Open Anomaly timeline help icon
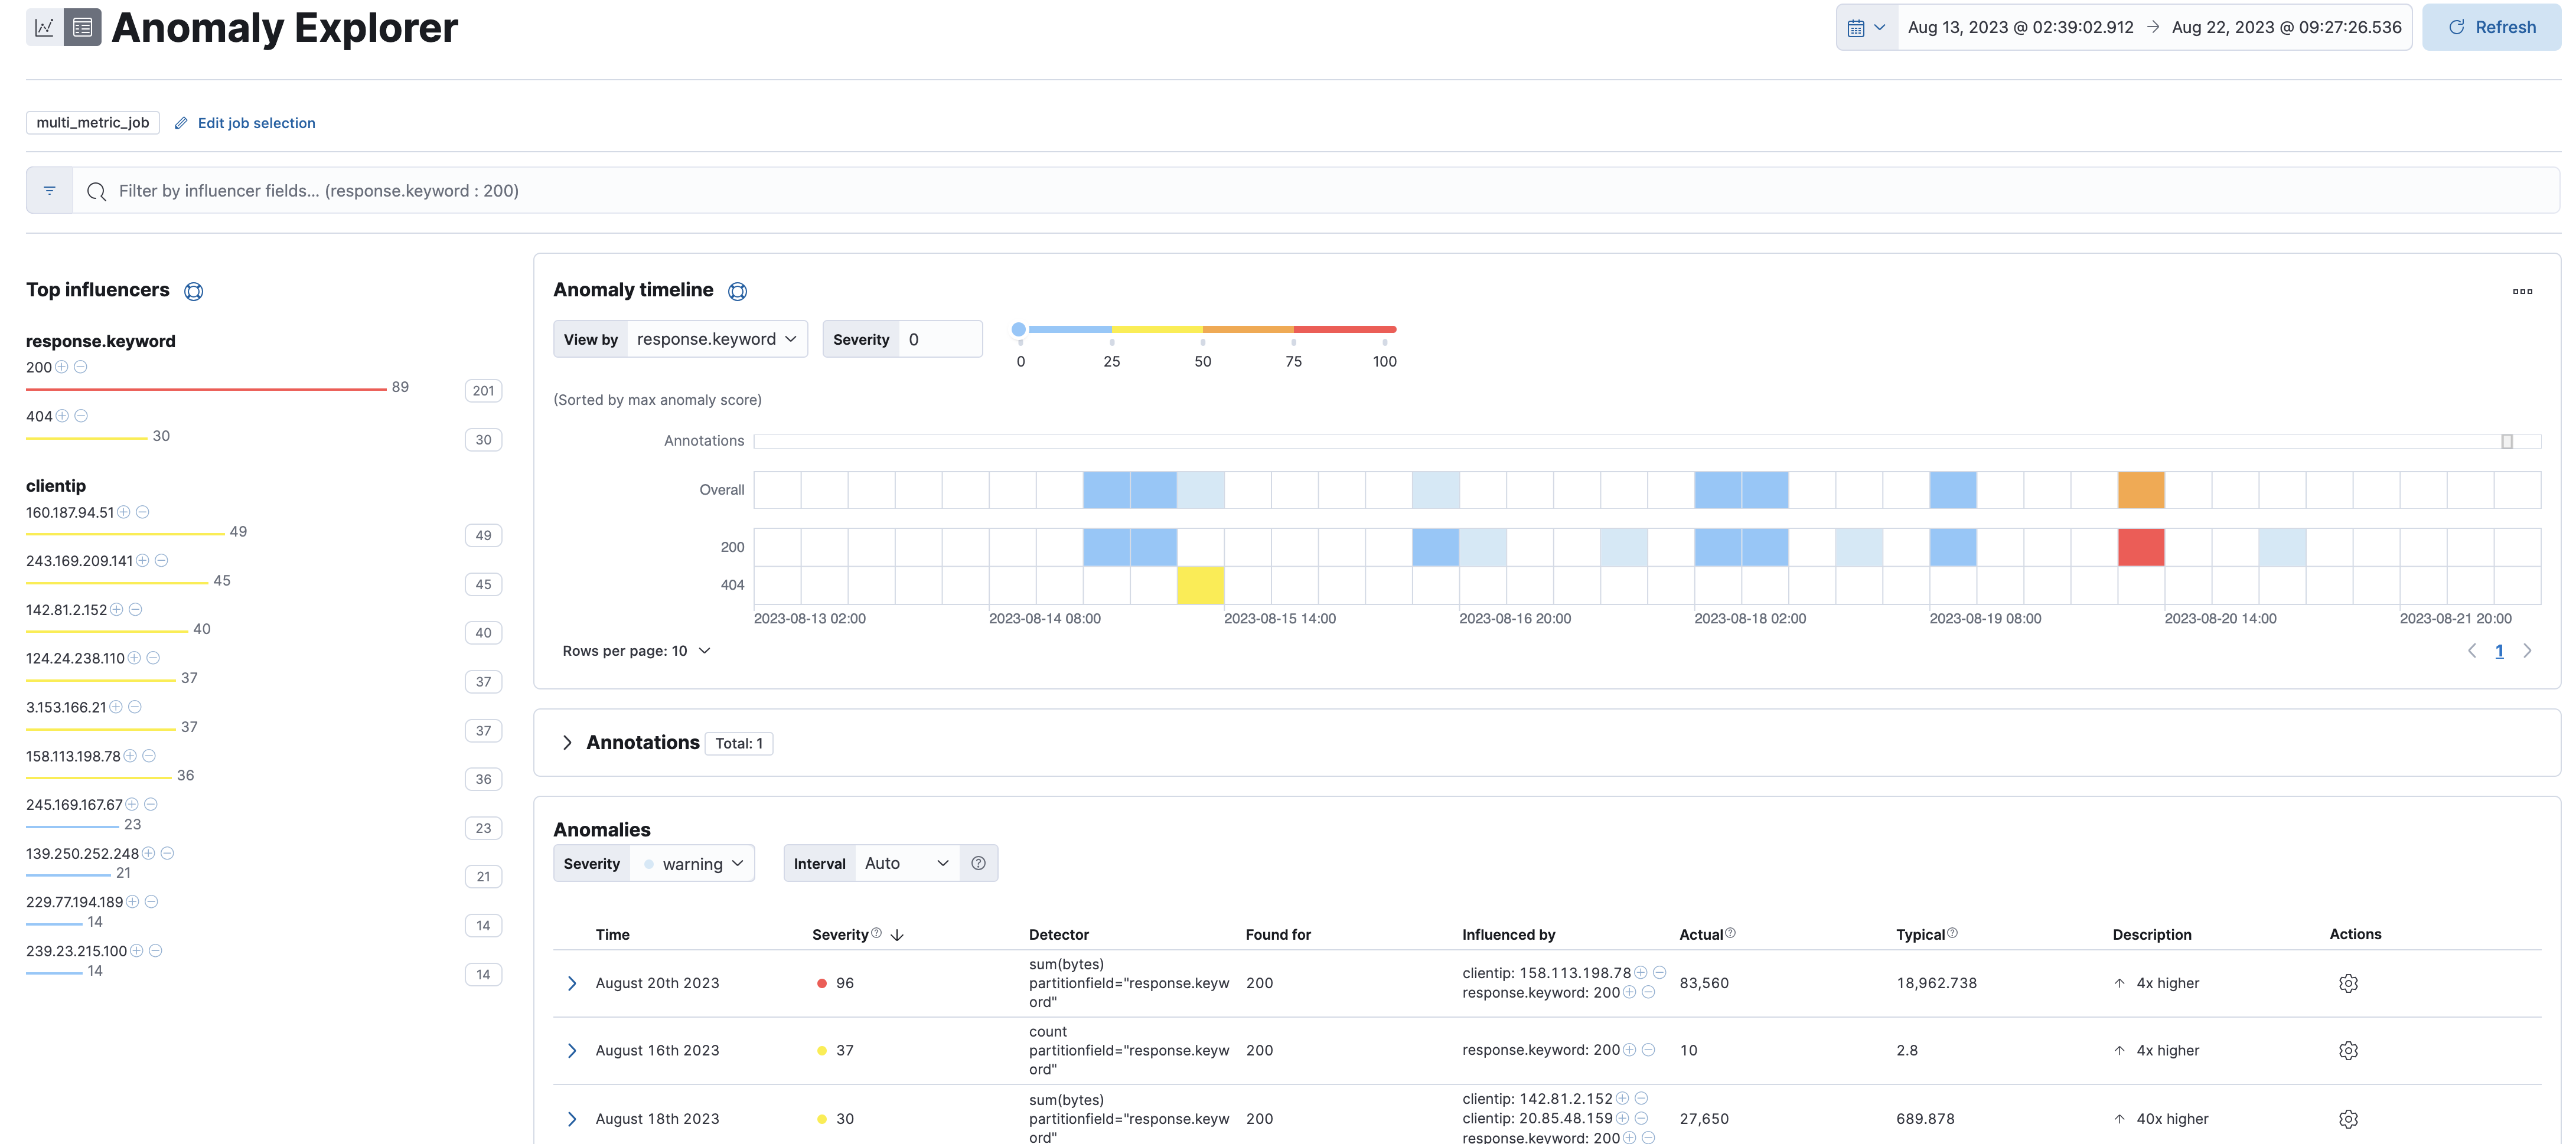The width and height of the screenshot is (2576, 1144). pos(737,291)
